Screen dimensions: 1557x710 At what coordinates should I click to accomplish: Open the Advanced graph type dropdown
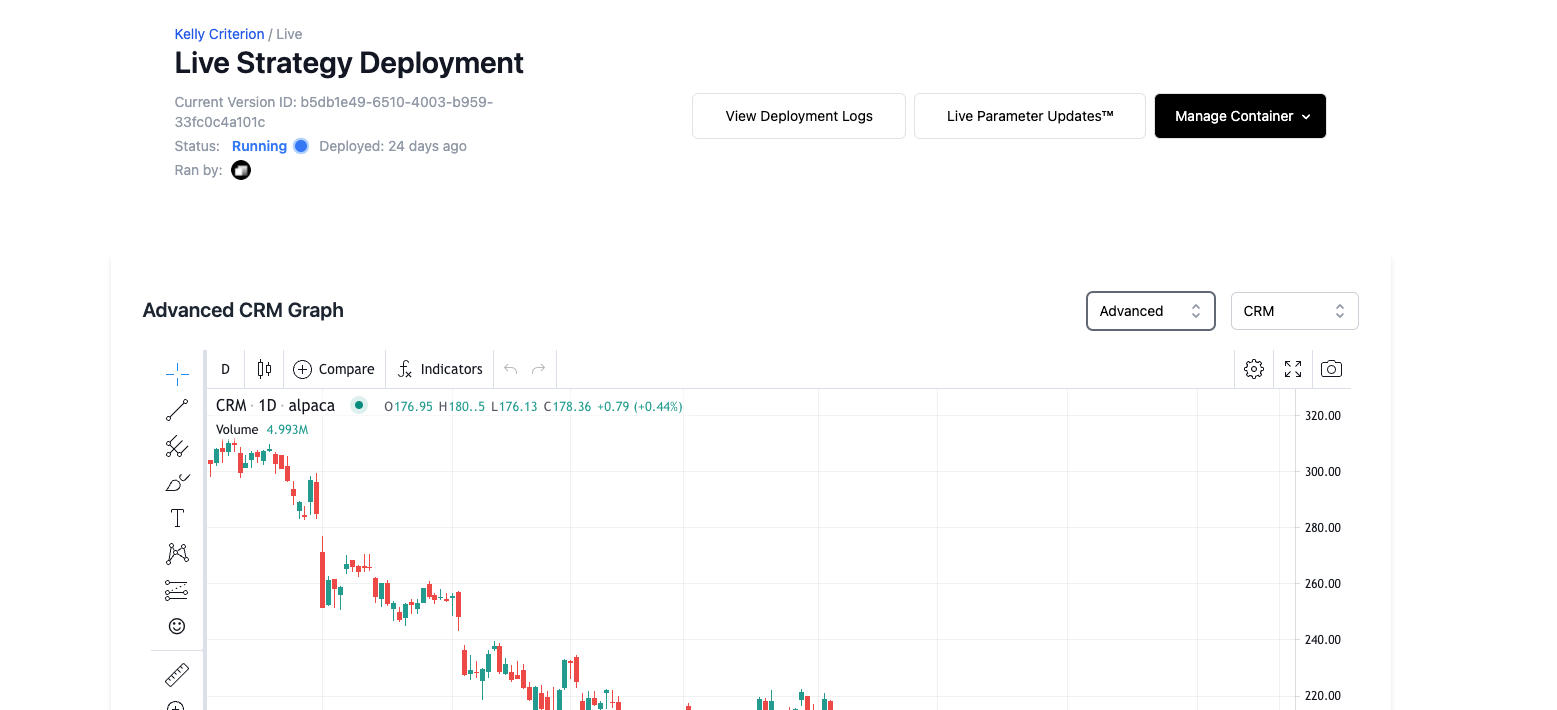[1150, 311]
